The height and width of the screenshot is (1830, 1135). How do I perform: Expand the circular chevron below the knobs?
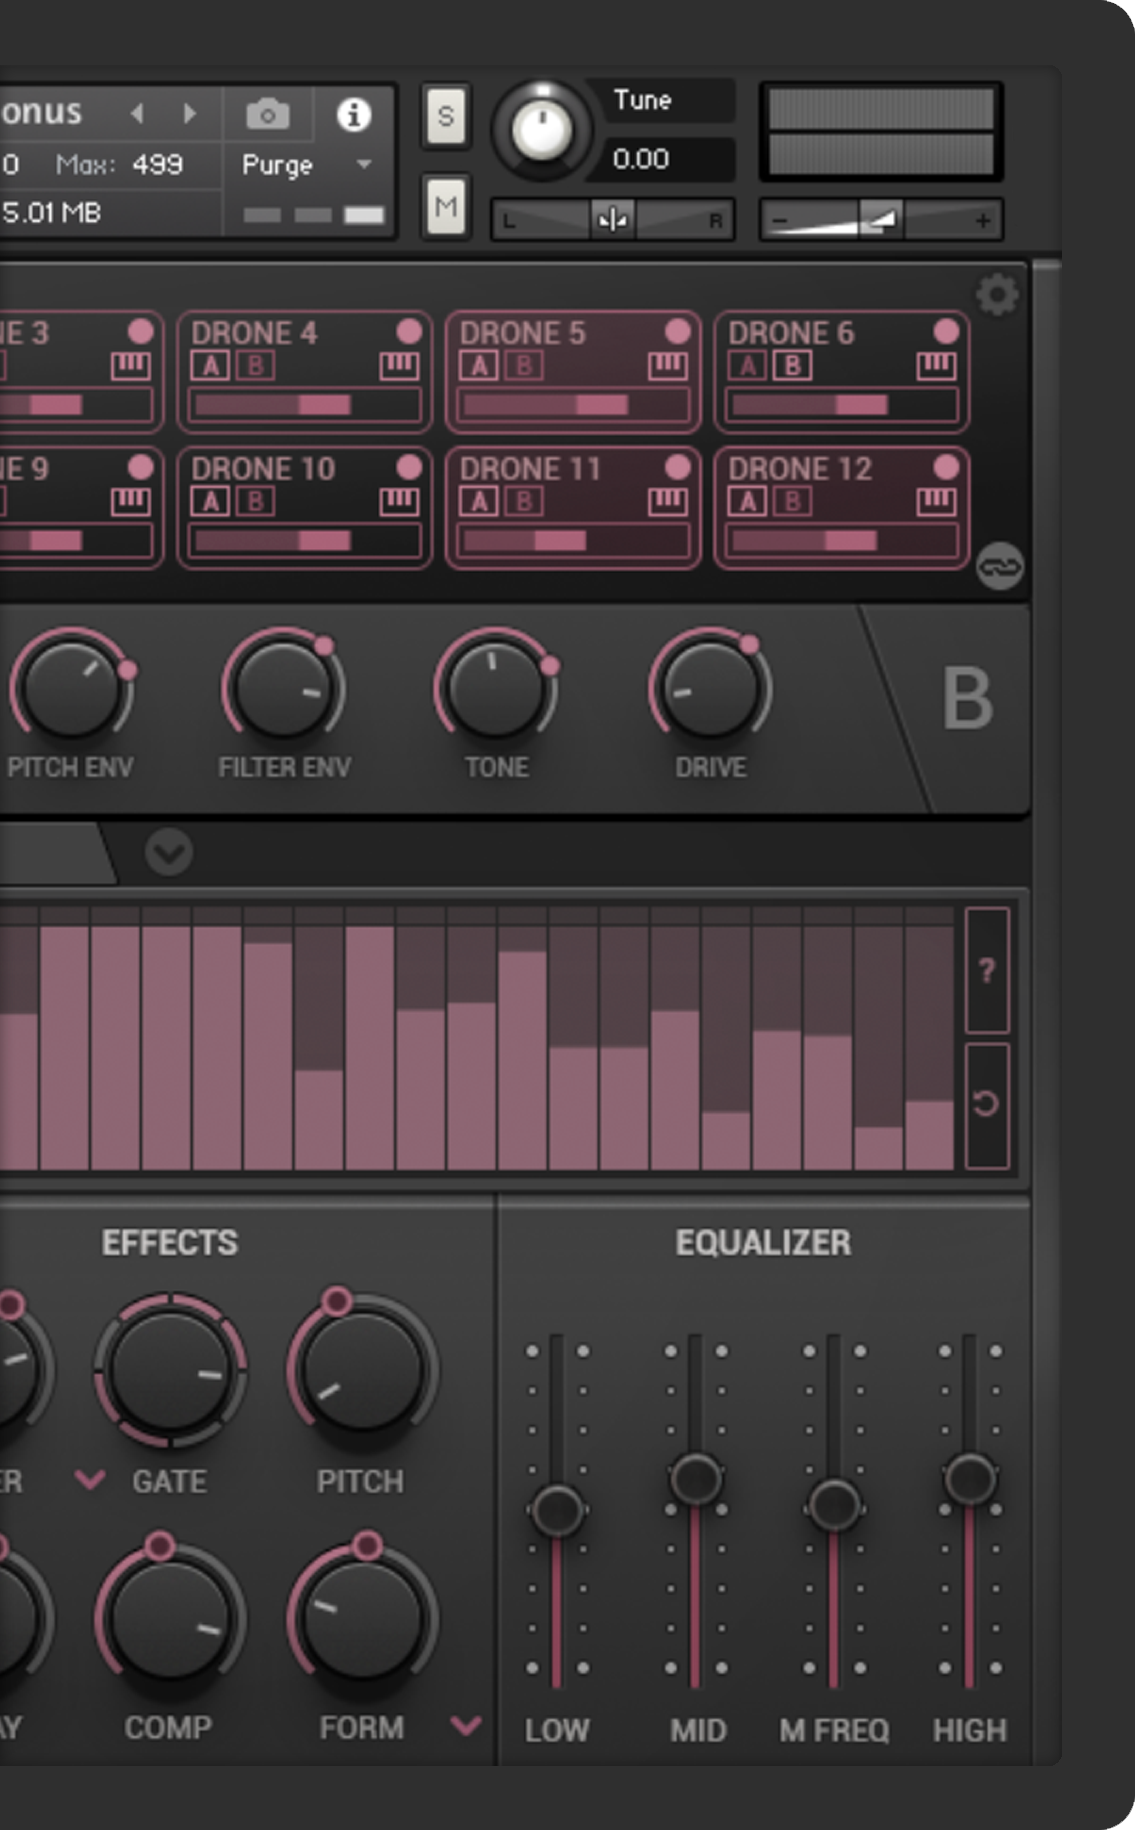pyautogui.click(x=169, y=853)
